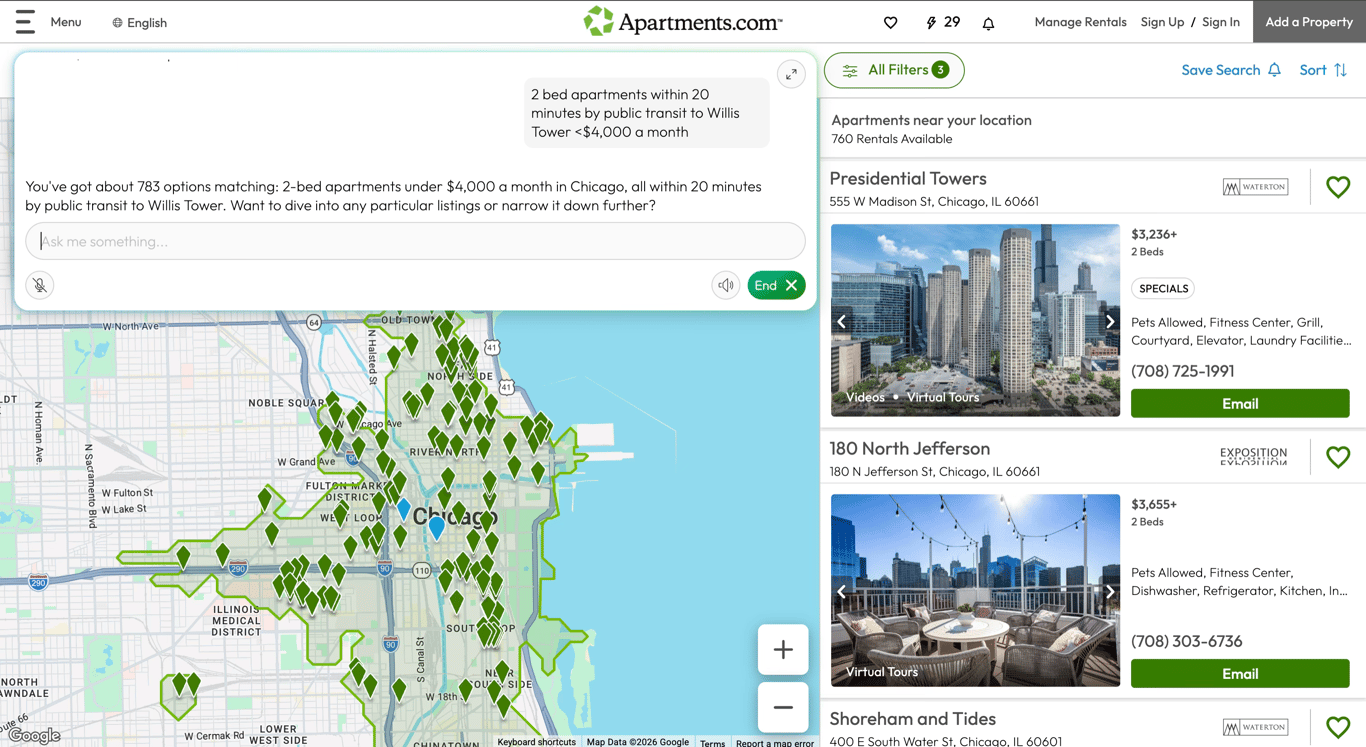Call 180 North Jefferson at (708) 303-6736

1186,641
